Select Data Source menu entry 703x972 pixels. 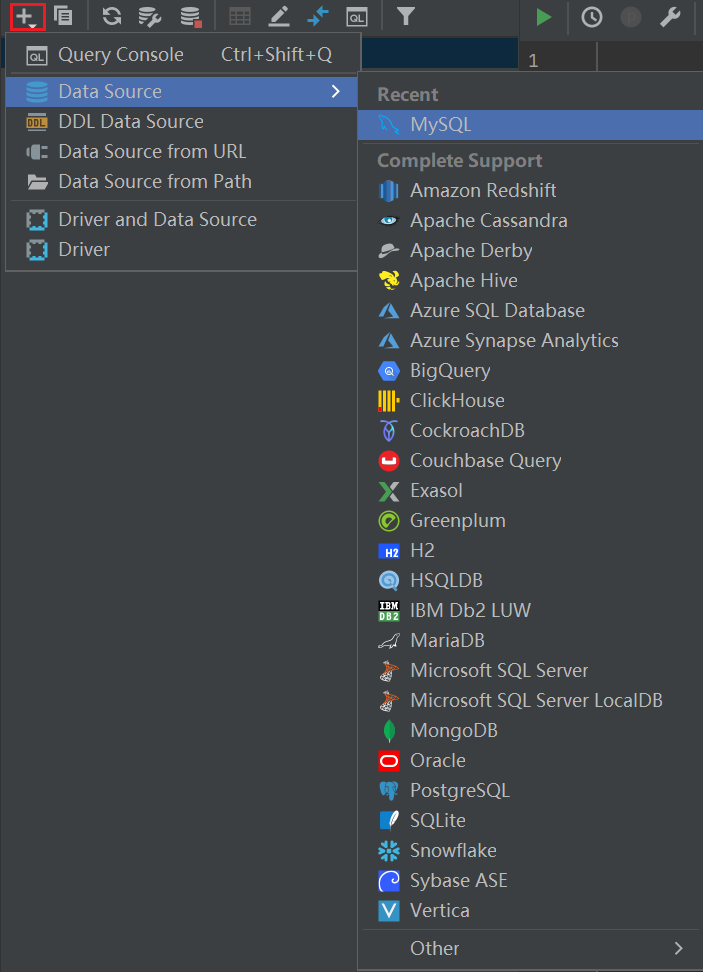click(182, 92)
